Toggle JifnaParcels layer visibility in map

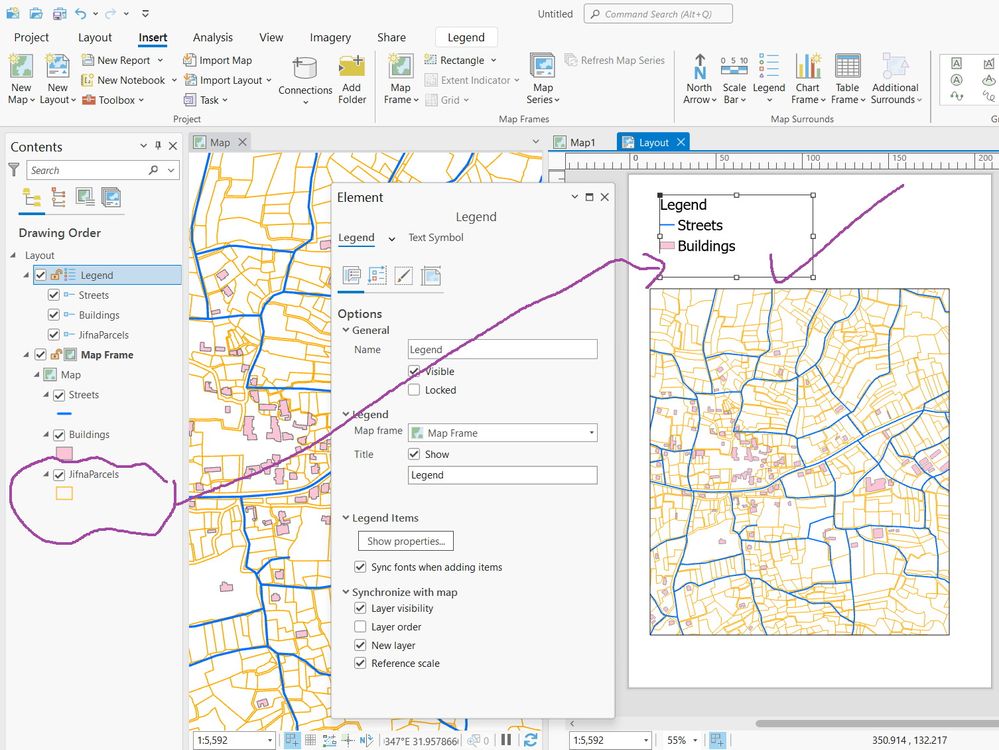tap(59, 475)
